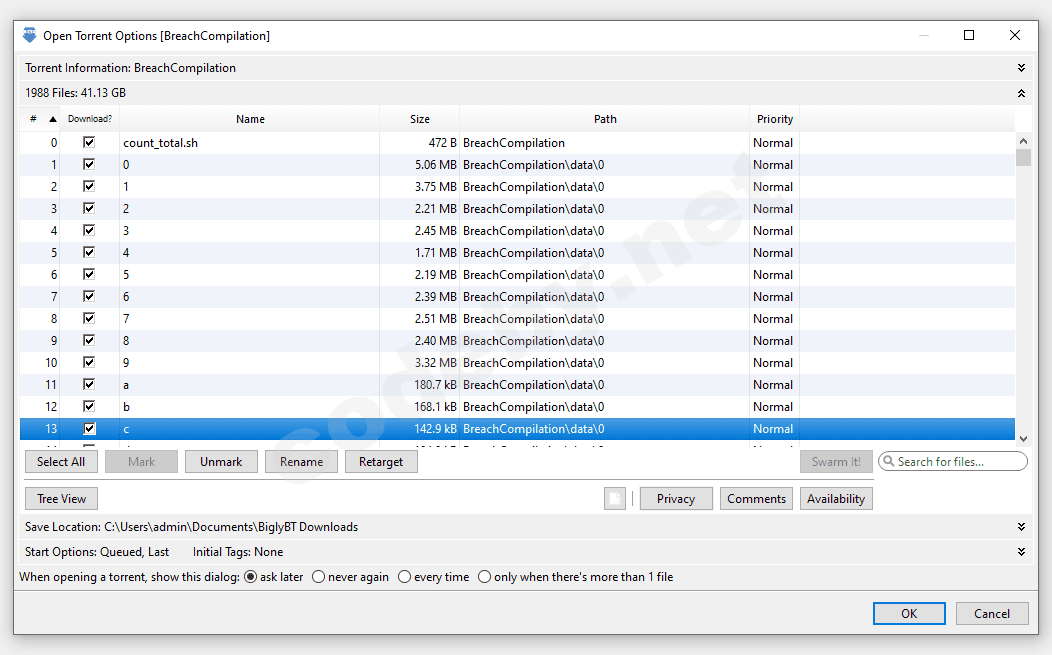This screenshot has height=655, width=1052.
Task: Click the scrollbar up arrow of file list
Action: coord(1023,141)
